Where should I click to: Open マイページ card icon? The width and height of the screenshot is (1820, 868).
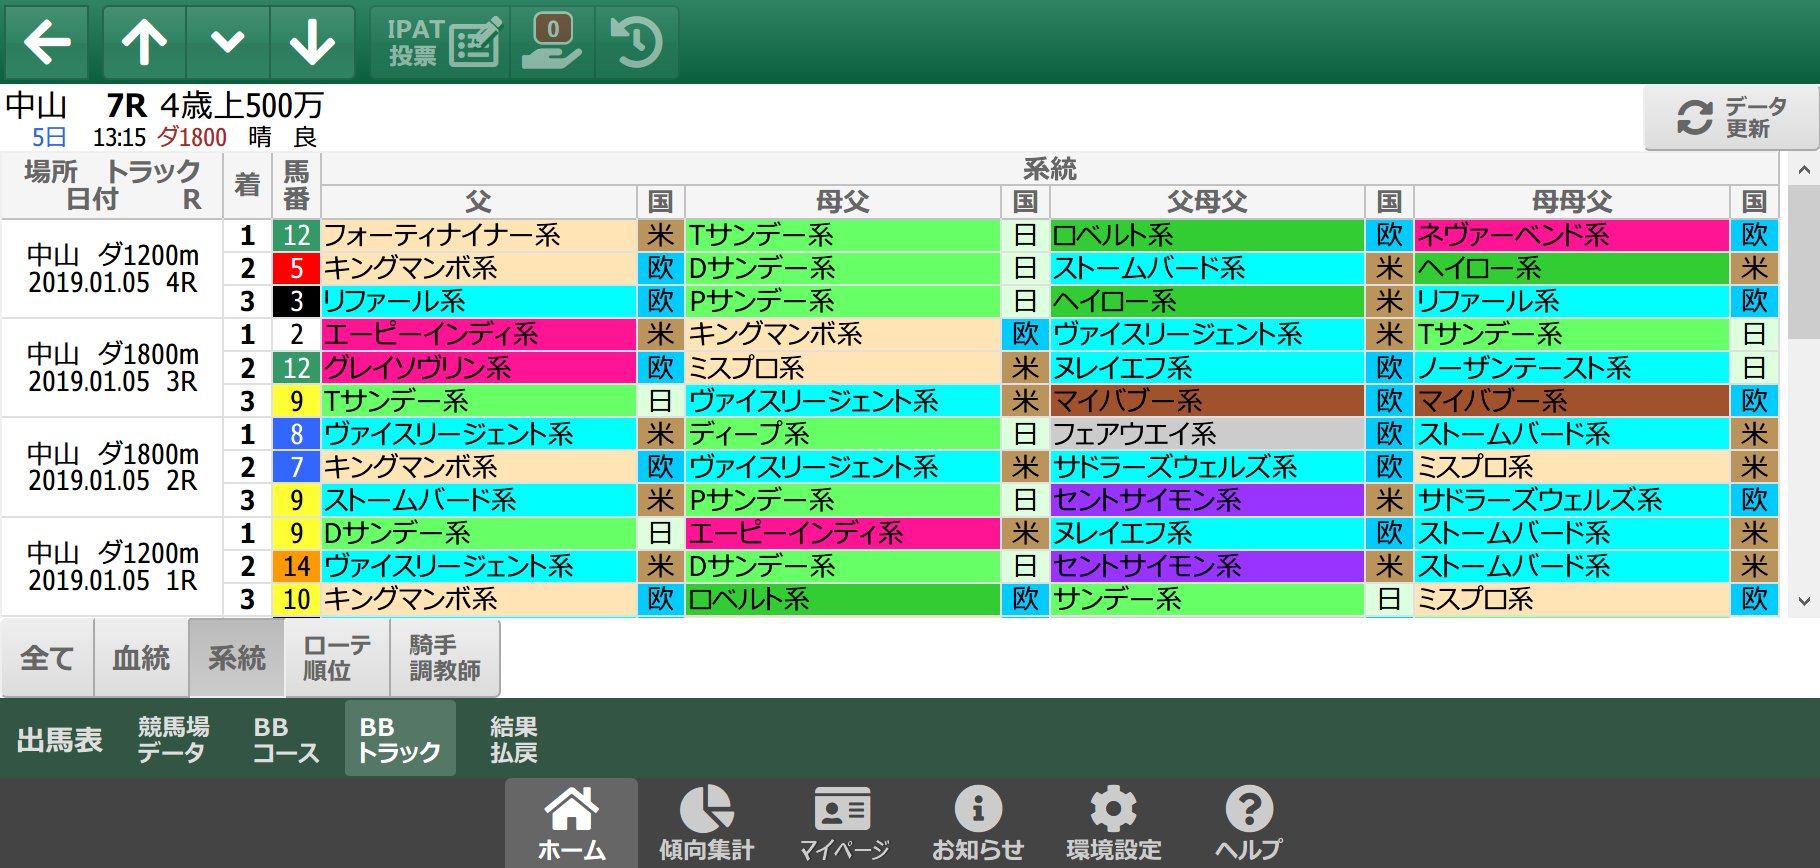tap(843, 824)
